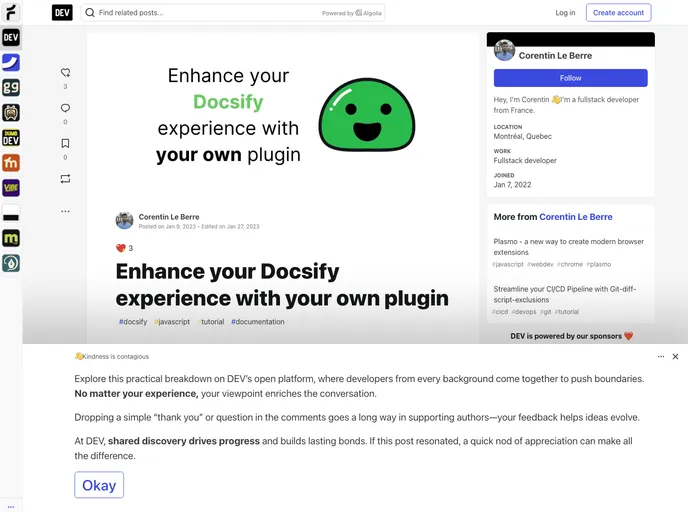688x512 pixels.
Task: Open the teal droplet community icon
Action: [11, 263]
